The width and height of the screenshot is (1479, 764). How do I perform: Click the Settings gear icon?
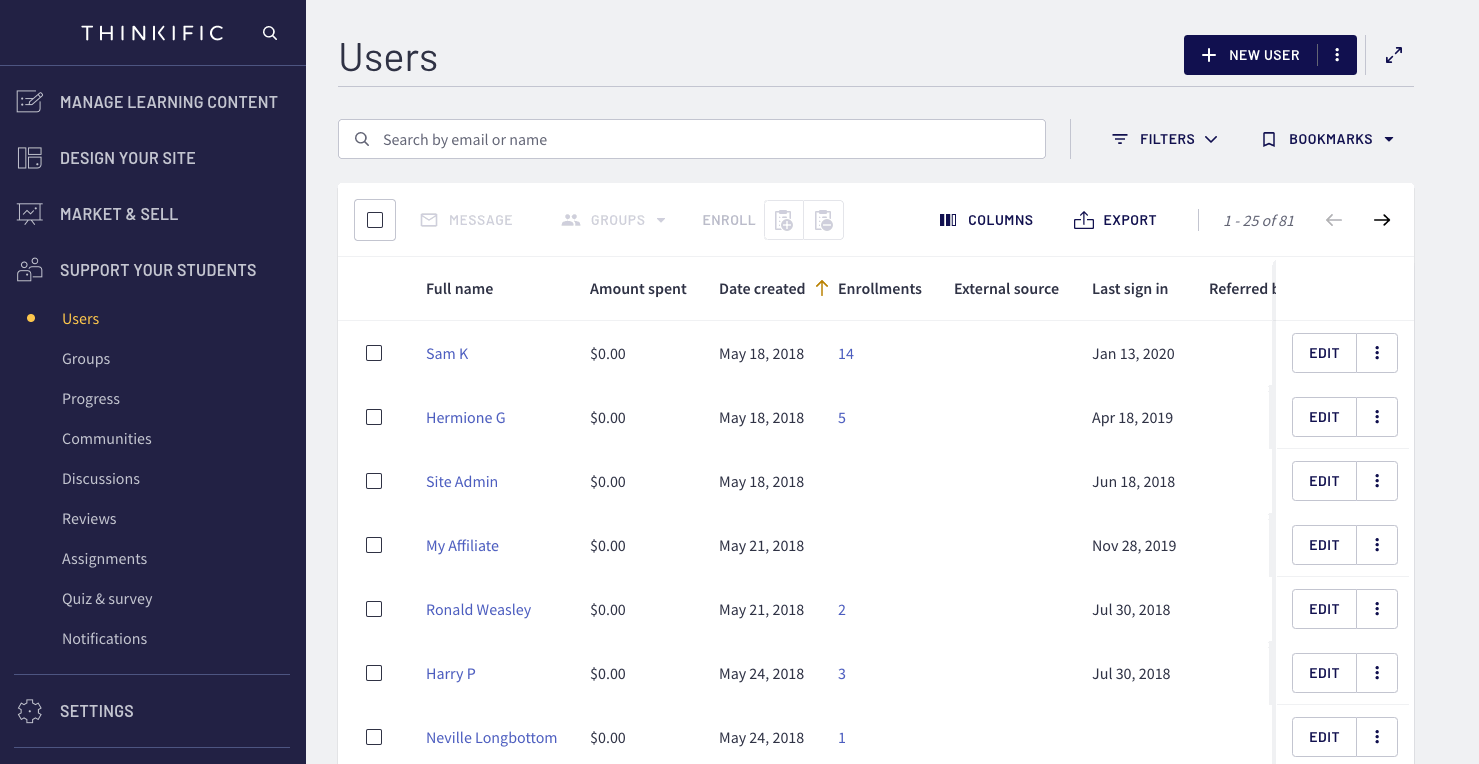click(x=30, y=711)
